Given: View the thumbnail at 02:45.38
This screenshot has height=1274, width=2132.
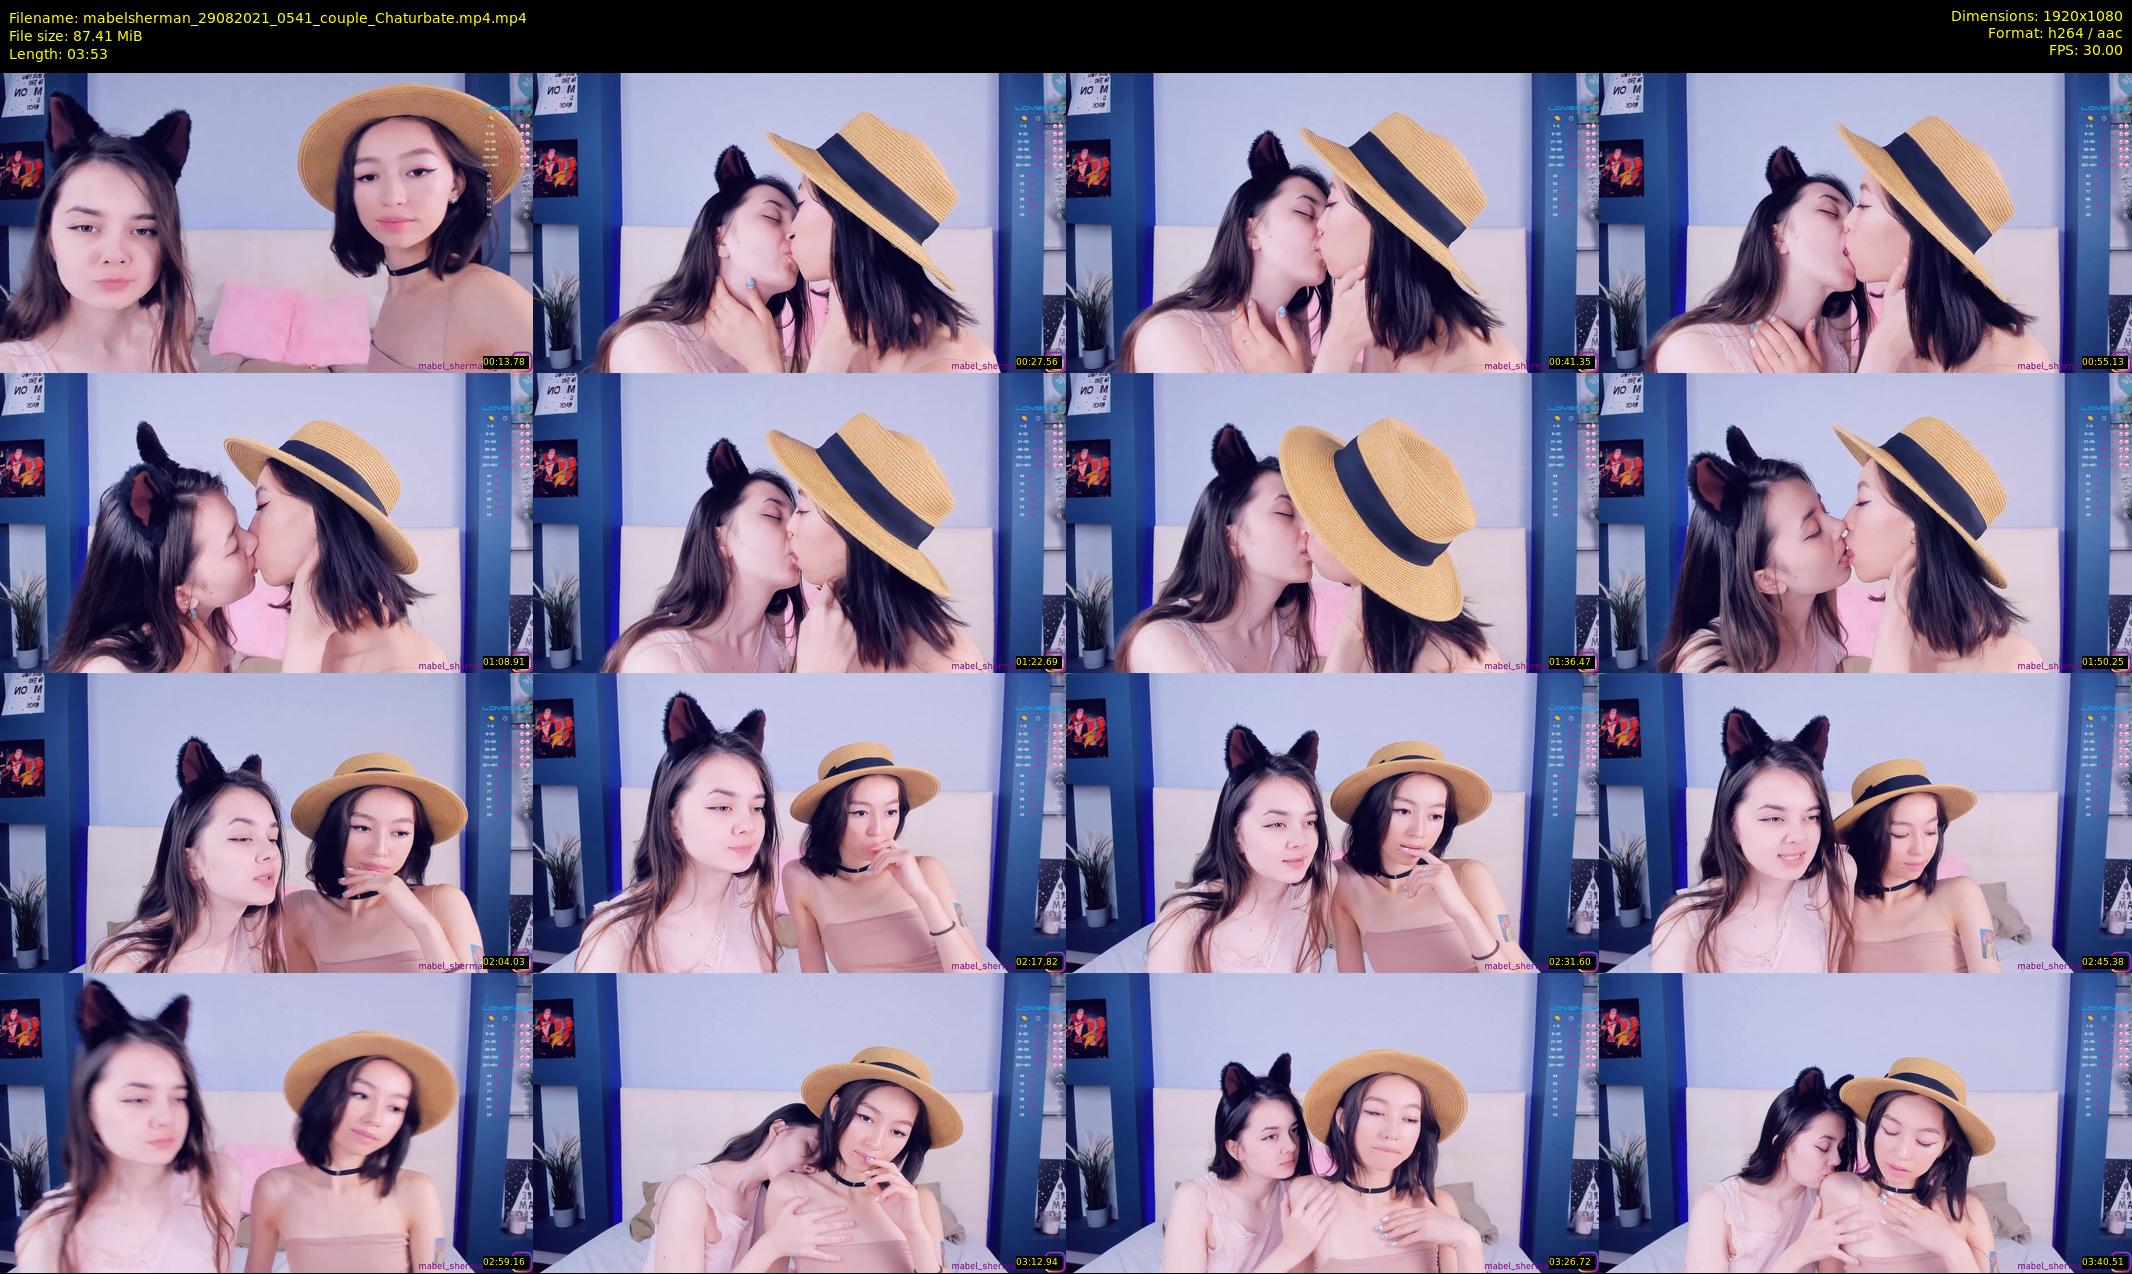Looking at the screenshot, I should point(1865,822).
